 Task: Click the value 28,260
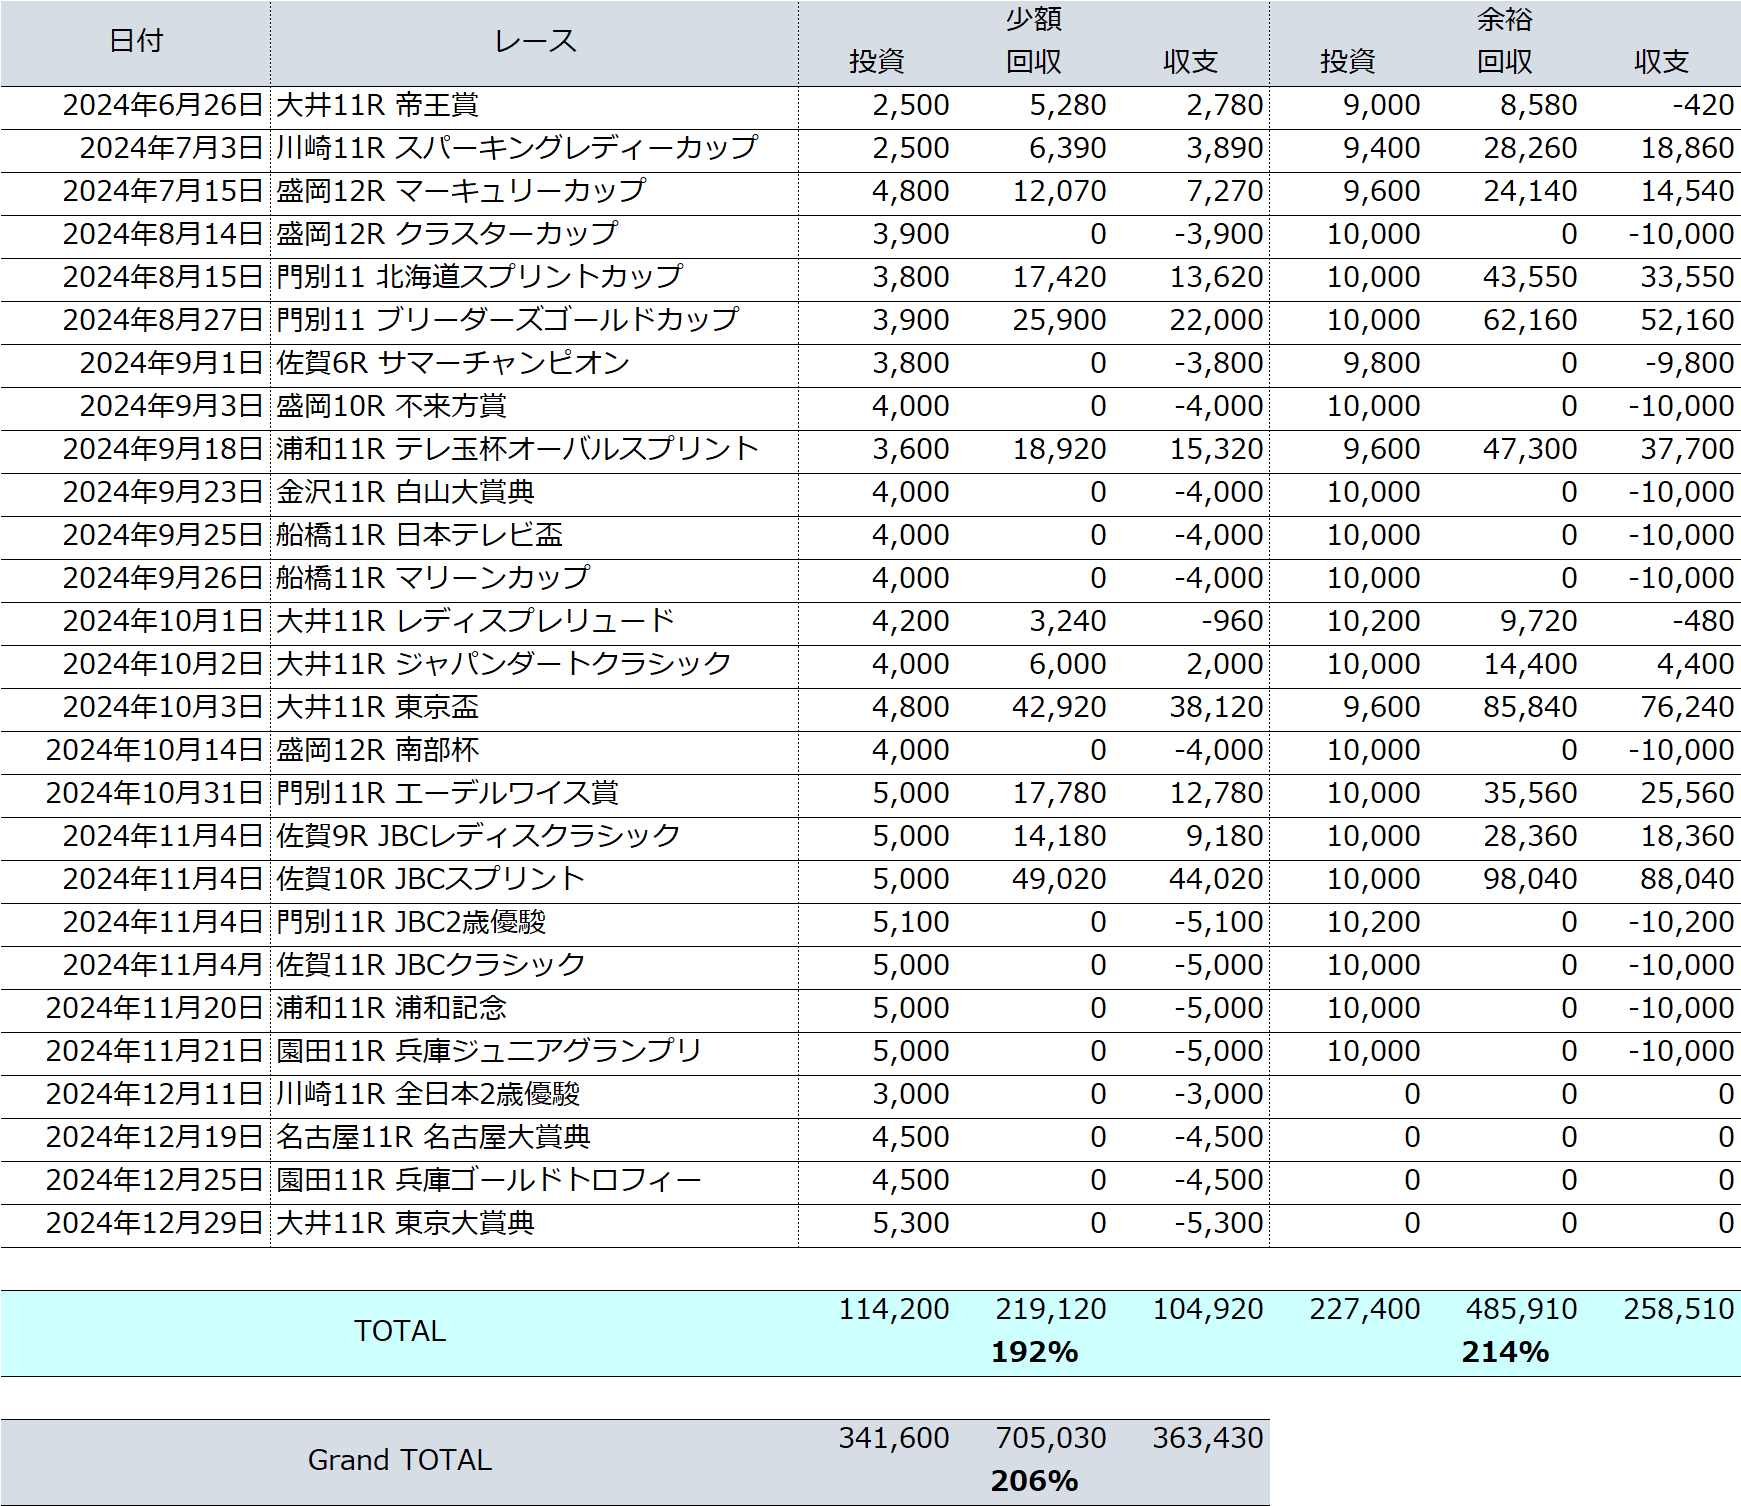(x=1530, y=148)
